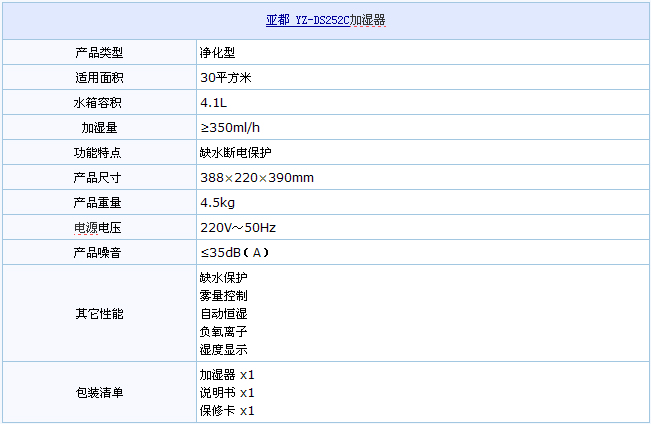The width and height of the screenshot is (651, 424).
Task: Select the 220V~50Hz voltage value
Action: [x=238, y=227]
